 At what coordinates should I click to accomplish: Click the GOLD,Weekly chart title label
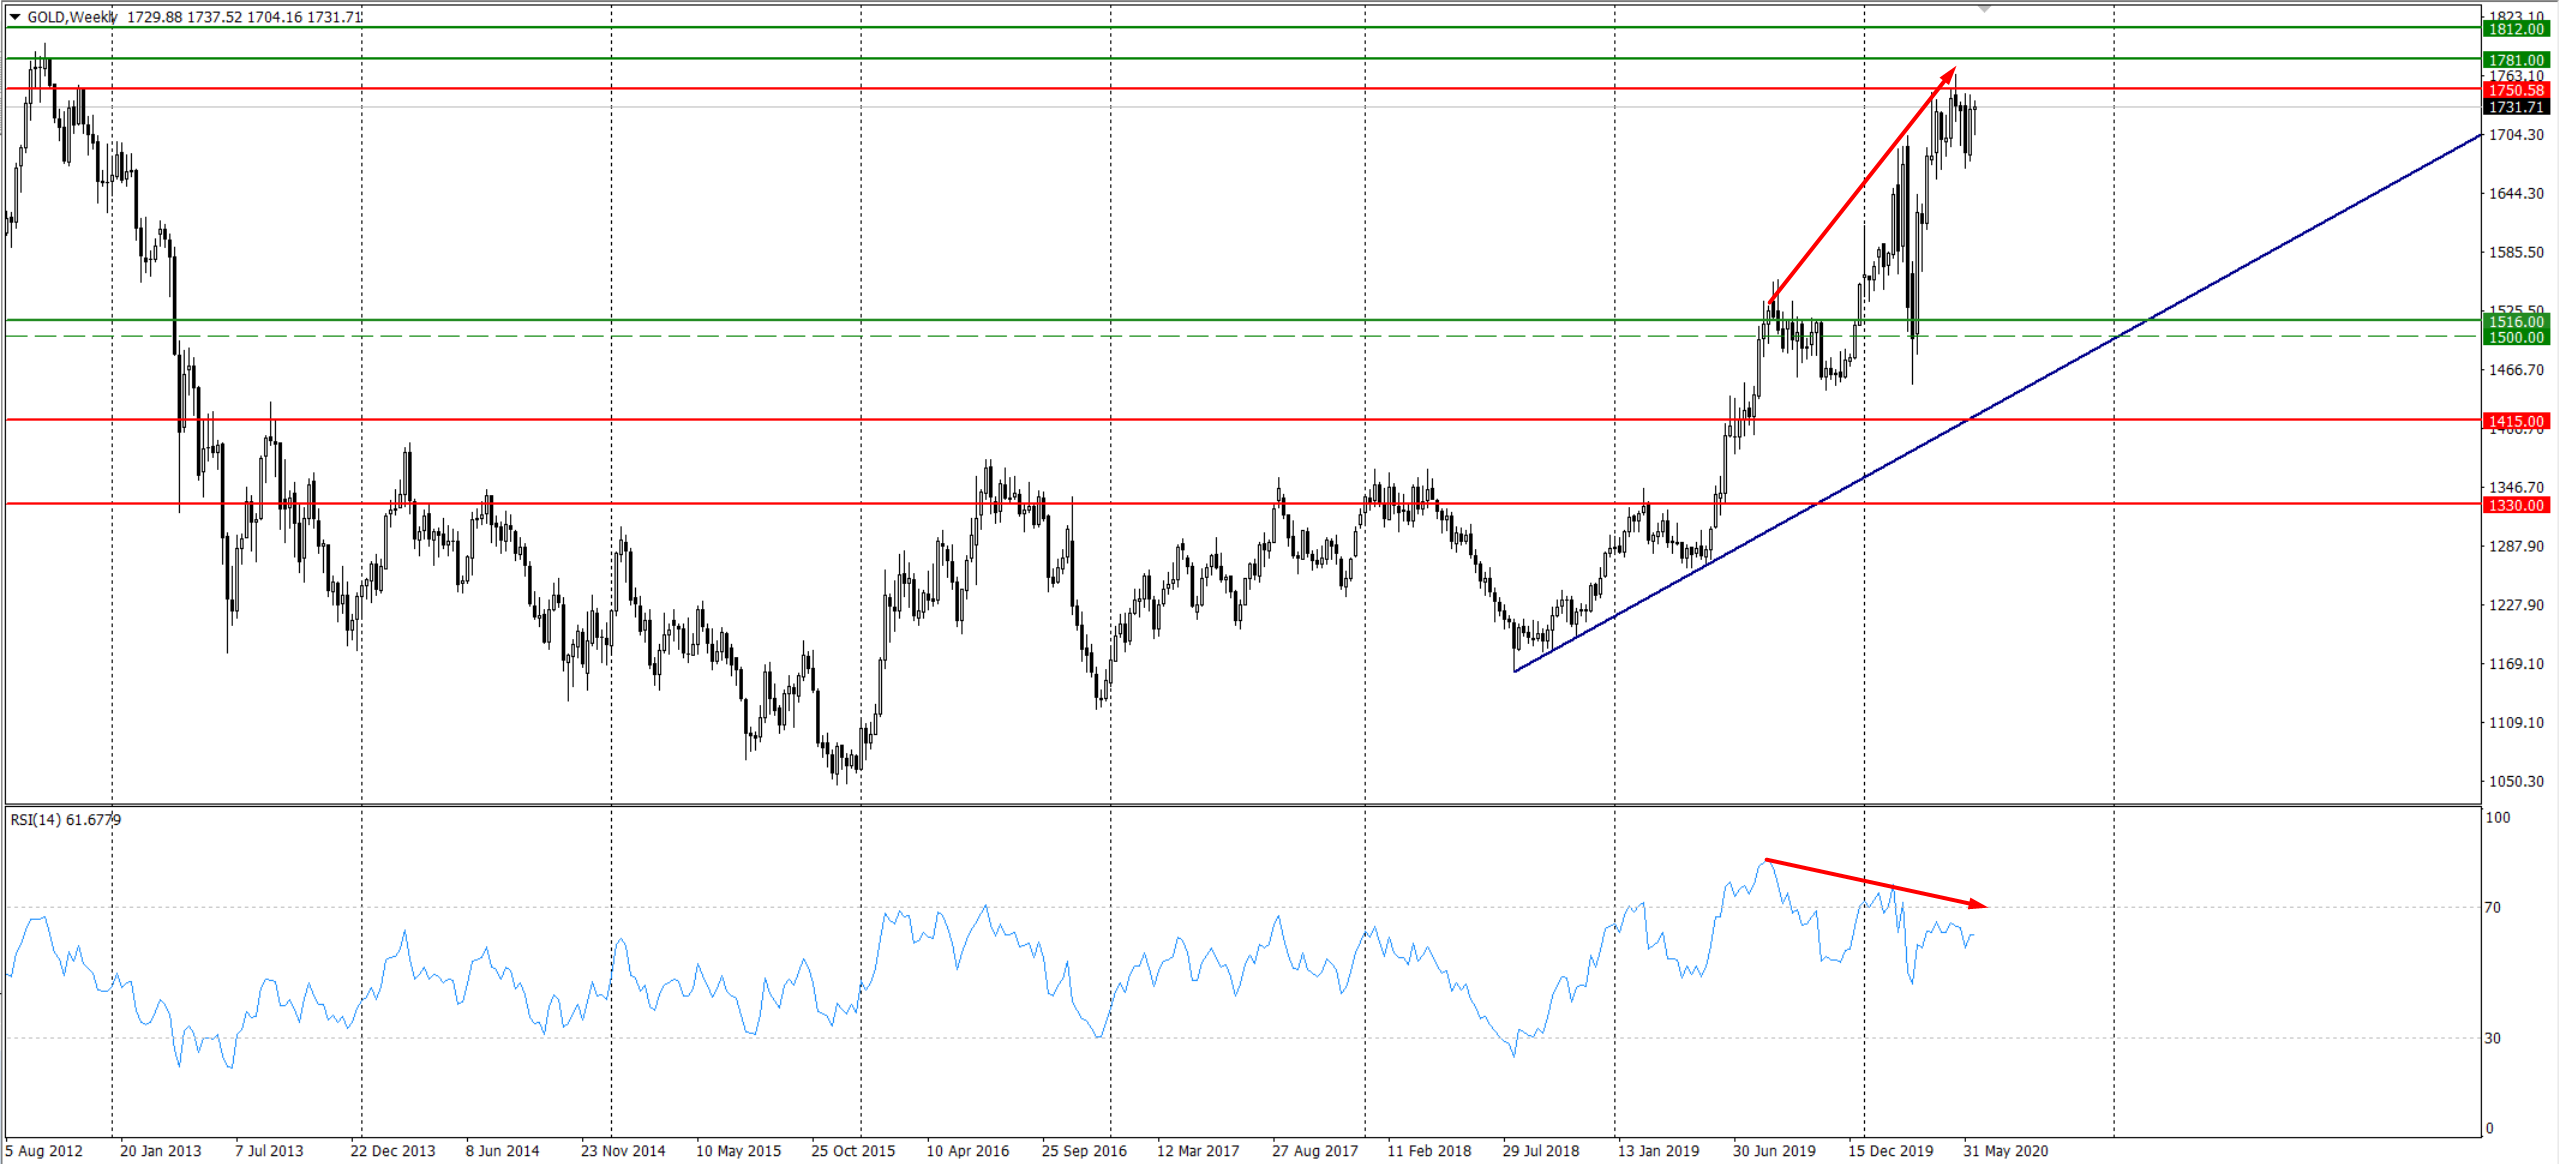[x=71, y=17]
